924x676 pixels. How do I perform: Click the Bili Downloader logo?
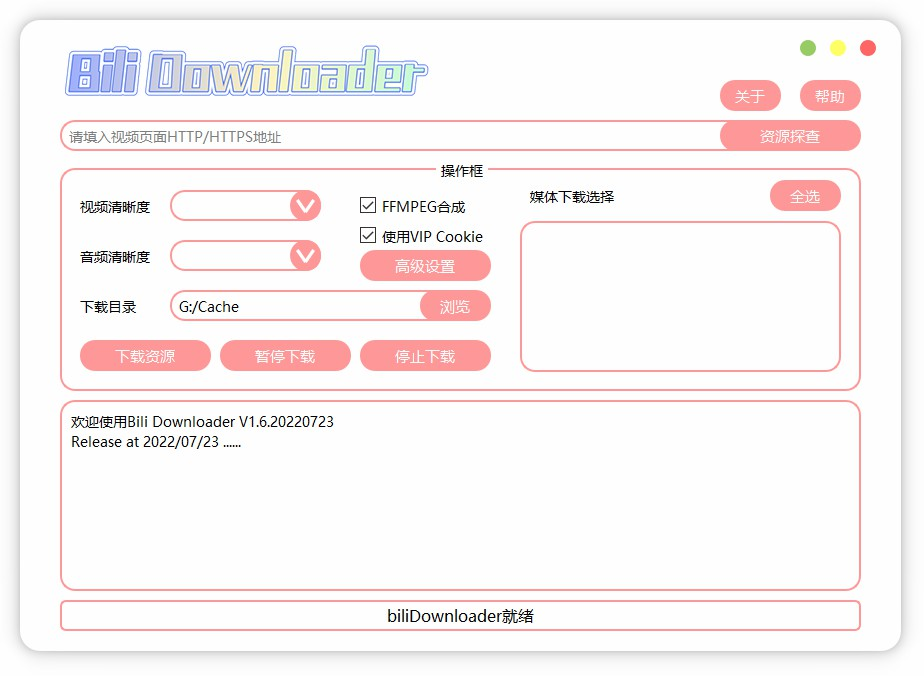[246, 71]
